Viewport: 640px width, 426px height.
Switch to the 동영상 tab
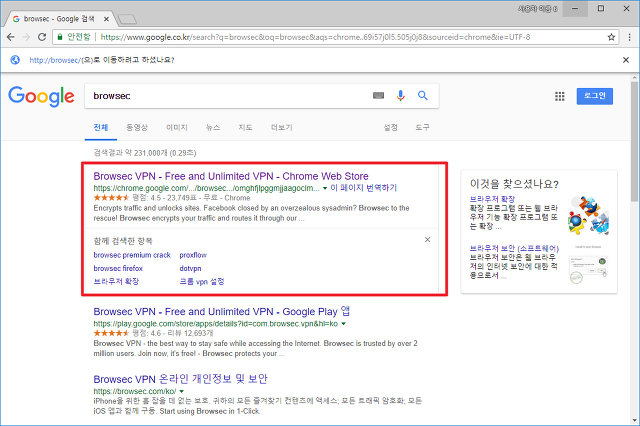(x=137, y=127)
